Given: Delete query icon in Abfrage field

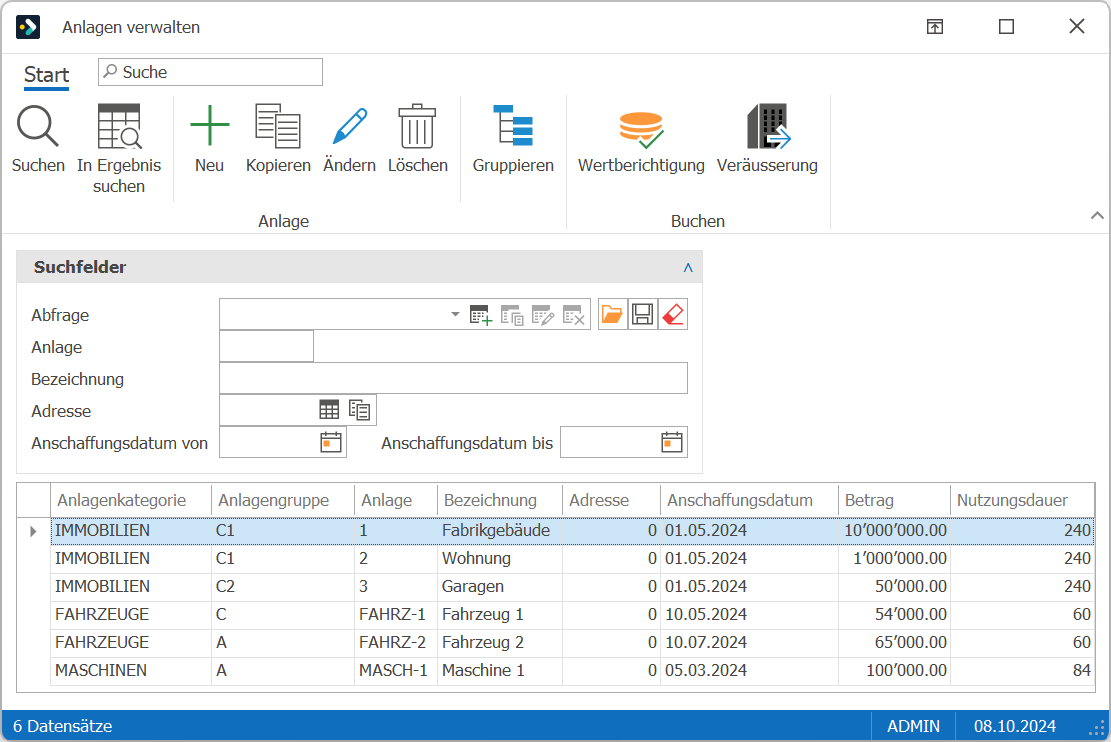Looking at the screenshot, I should point(573,315).
